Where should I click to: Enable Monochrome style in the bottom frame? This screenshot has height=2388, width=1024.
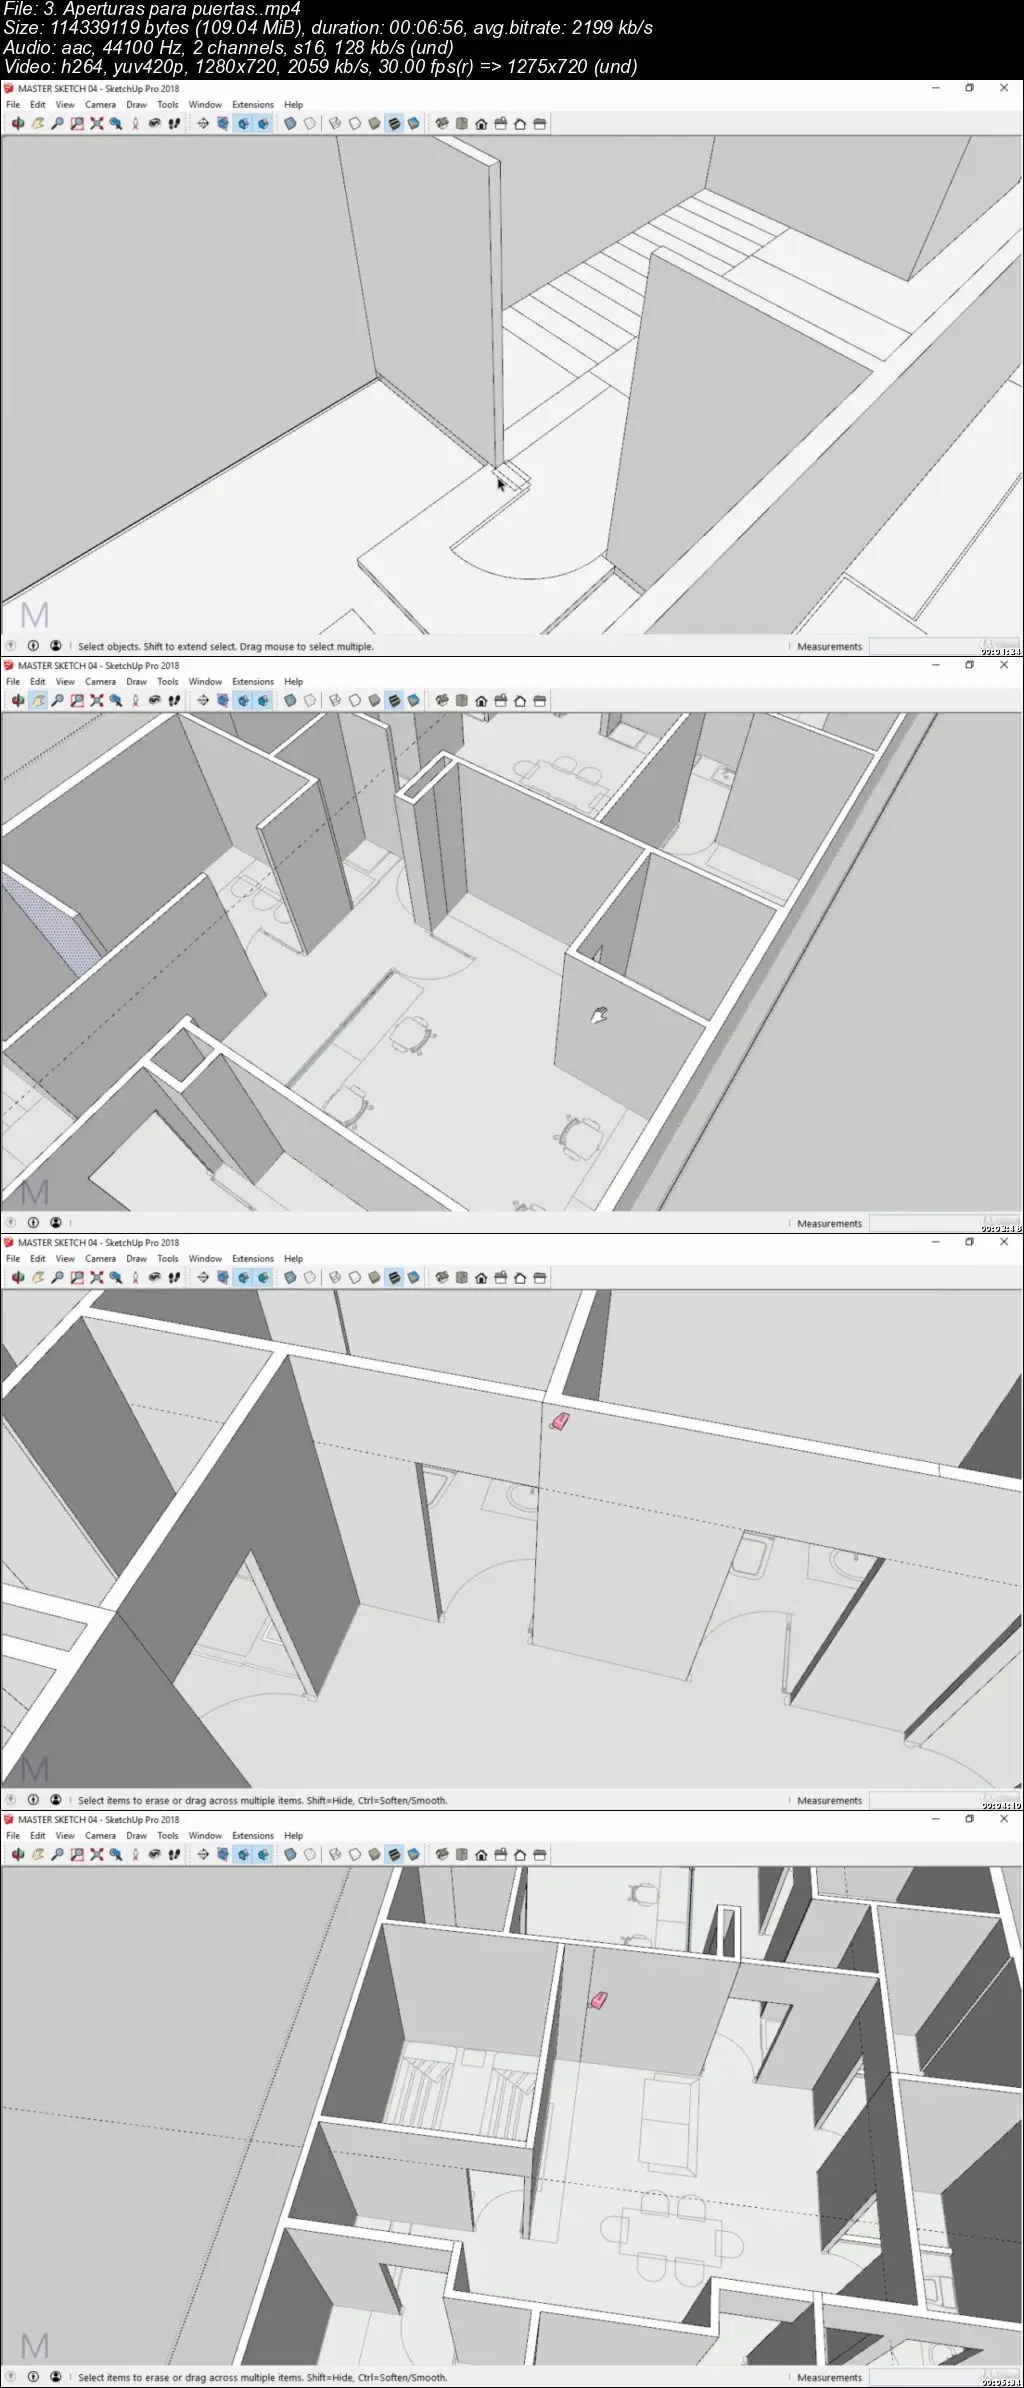(x=413, y=1855)
